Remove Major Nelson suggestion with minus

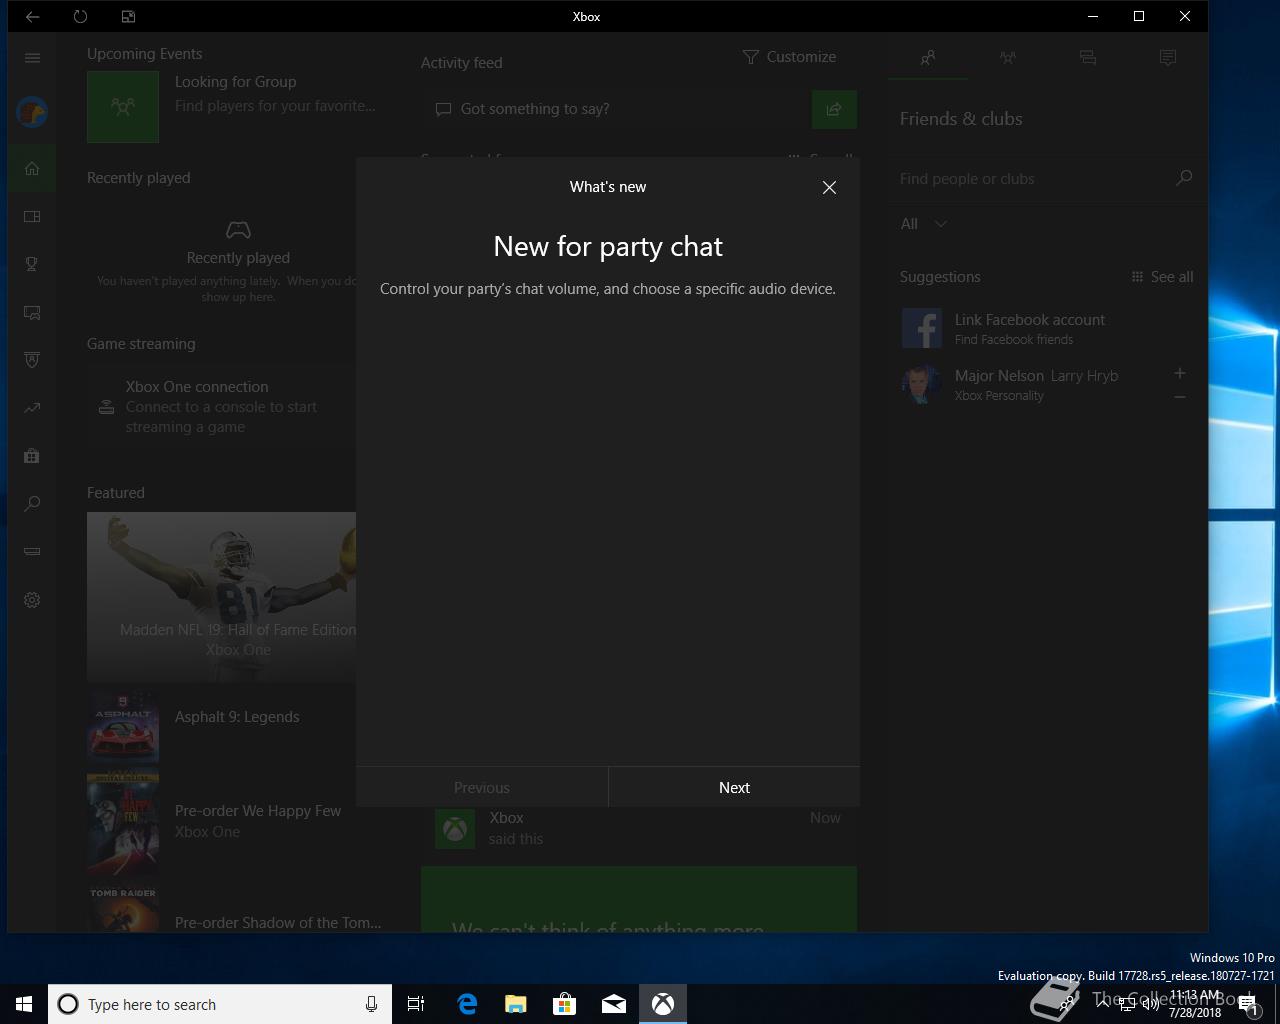1180,397
